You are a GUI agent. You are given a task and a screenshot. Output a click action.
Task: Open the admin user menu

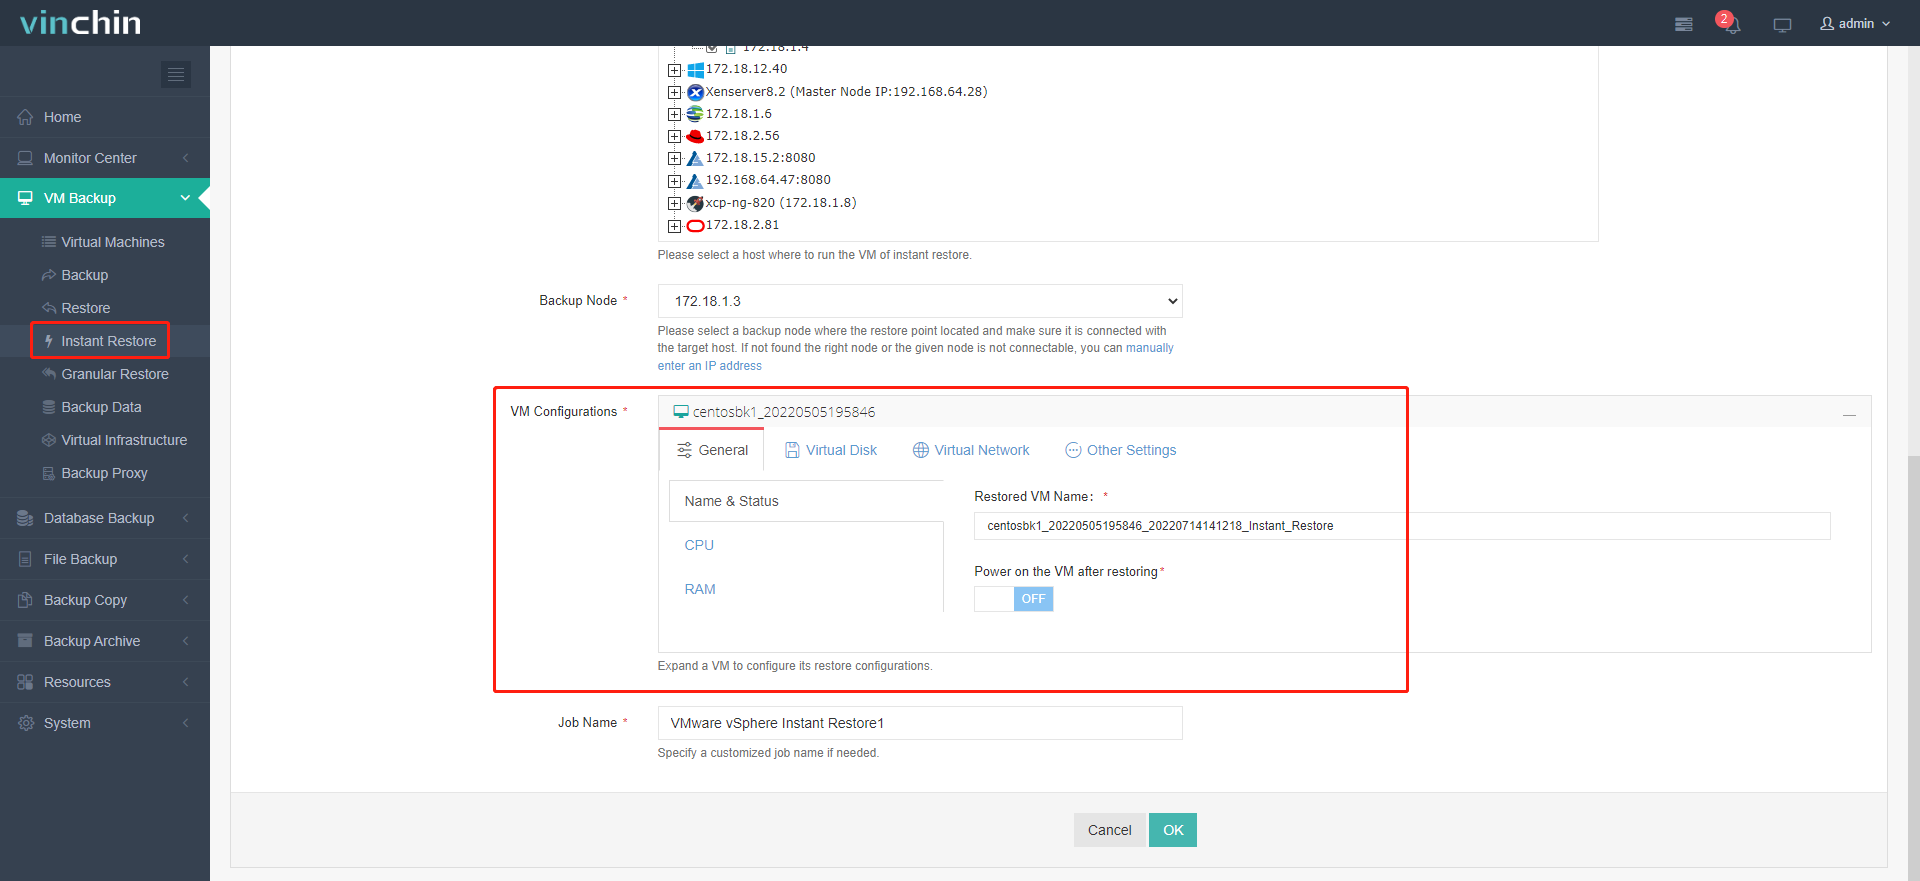coord(1855,23)
